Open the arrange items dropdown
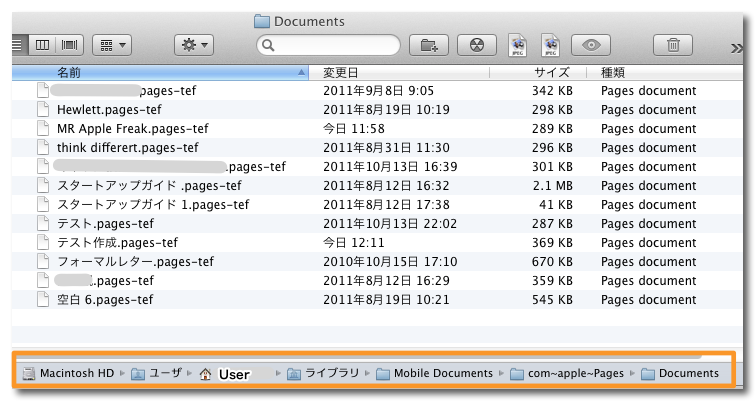The image size is (755, 401). (112, 45)
